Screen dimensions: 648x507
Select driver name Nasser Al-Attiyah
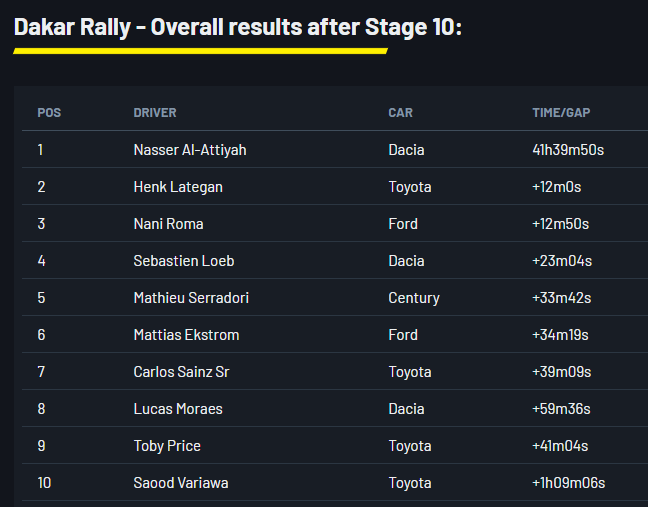tap(190, 150)
